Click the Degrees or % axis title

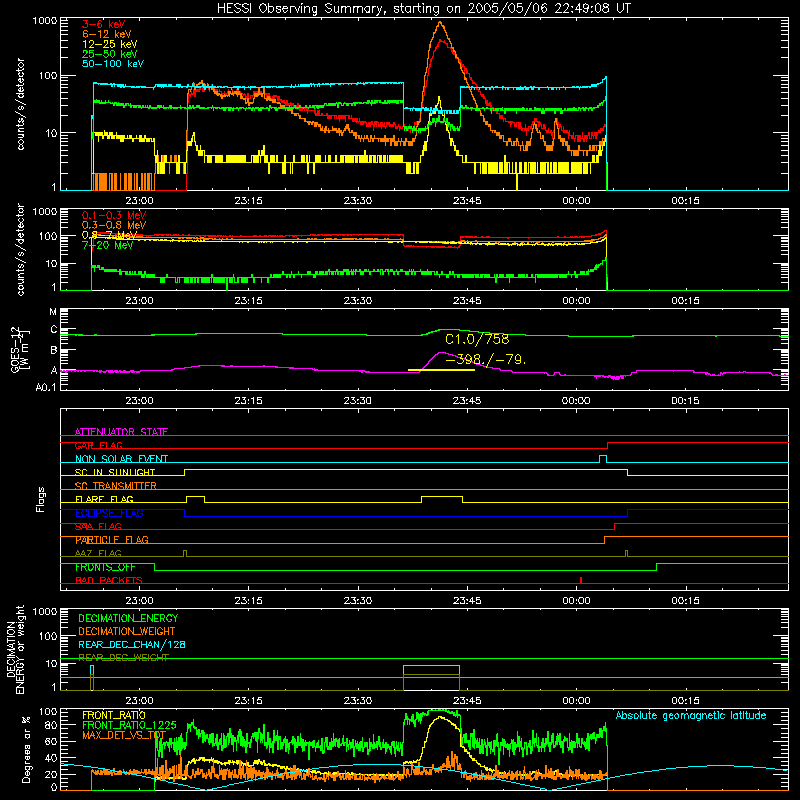tap(26, 750)
